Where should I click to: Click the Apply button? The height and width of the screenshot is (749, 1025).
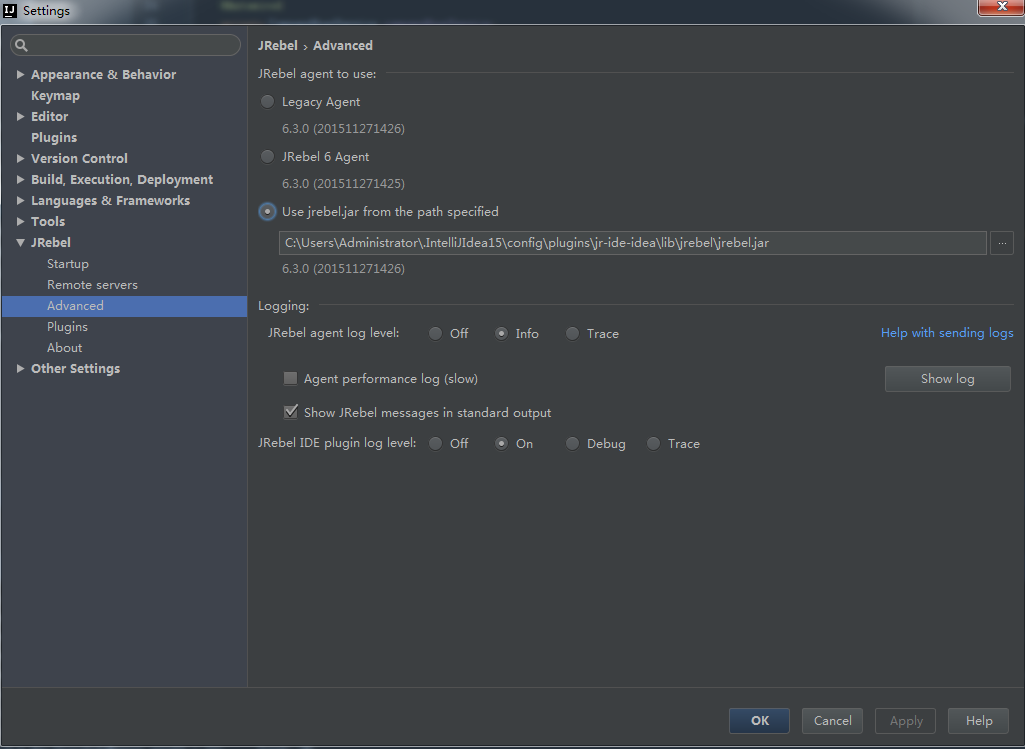[905, 720]
